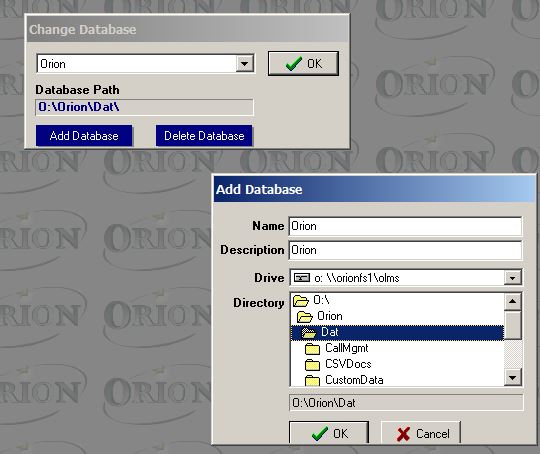Click the CallMgmt folder icon
Viewport: 540px width, 454px height.
pos(312,349)
